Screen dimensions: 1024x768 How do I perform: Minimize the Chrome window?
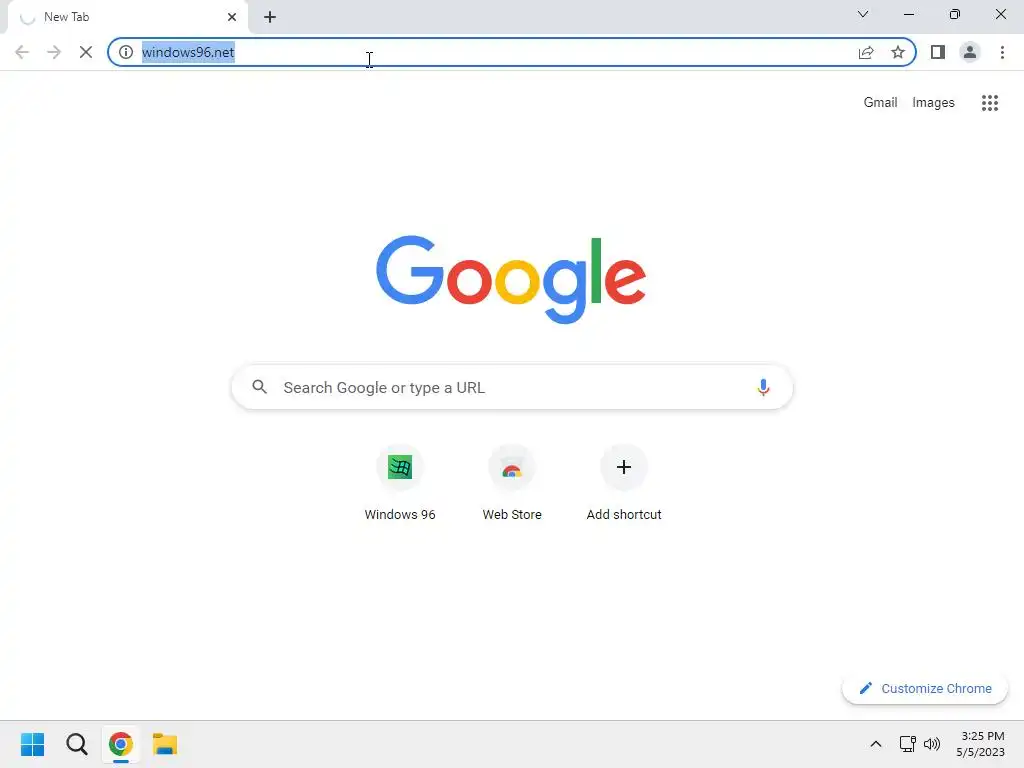pos(908,14)
